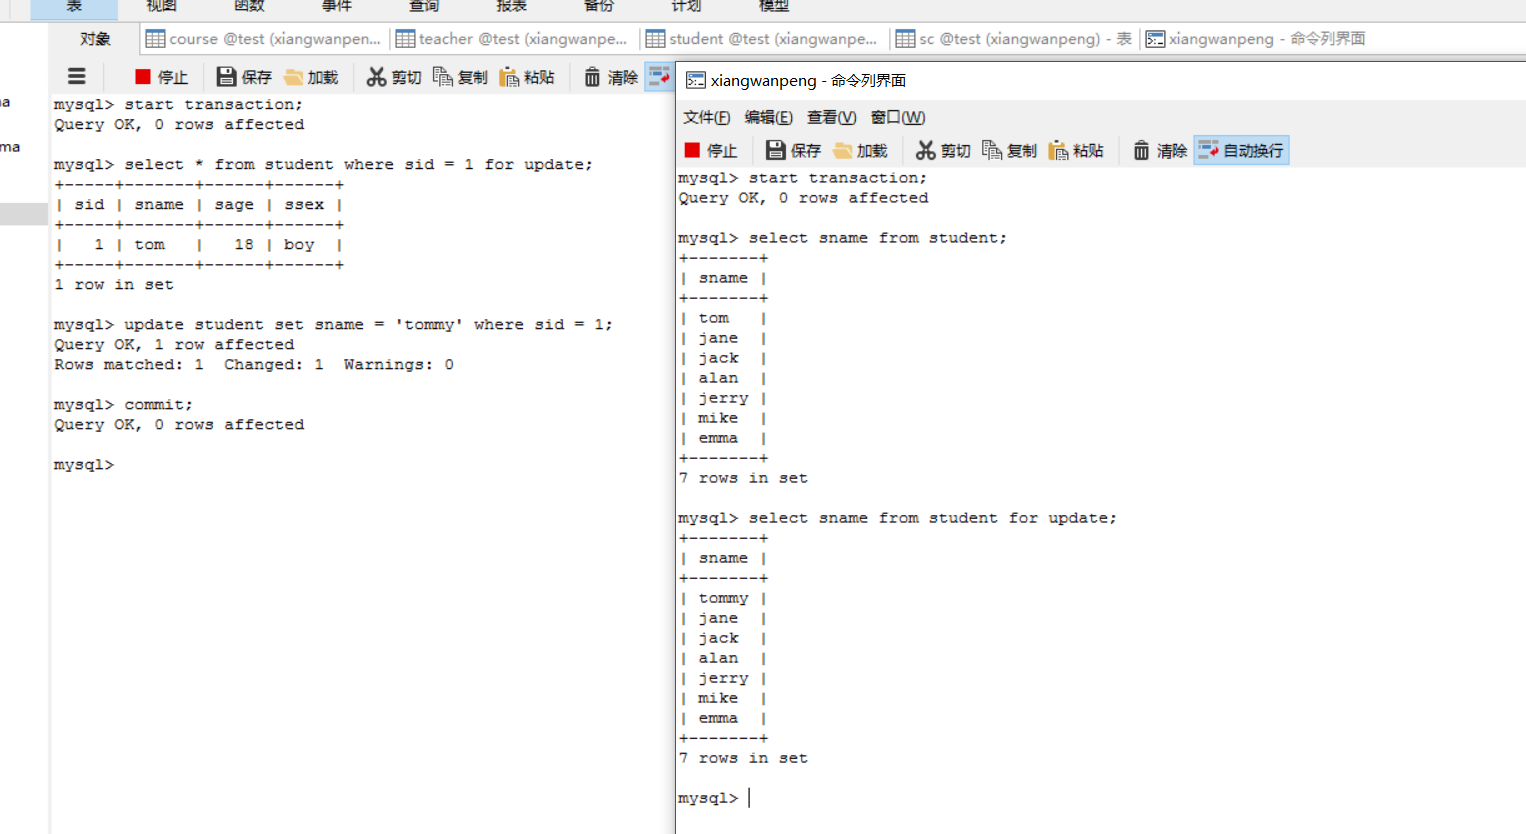Screen dimensions: 1526x834
Task: Click the Clear (清除) icon in floating console window
Action: click(1141, 150)
